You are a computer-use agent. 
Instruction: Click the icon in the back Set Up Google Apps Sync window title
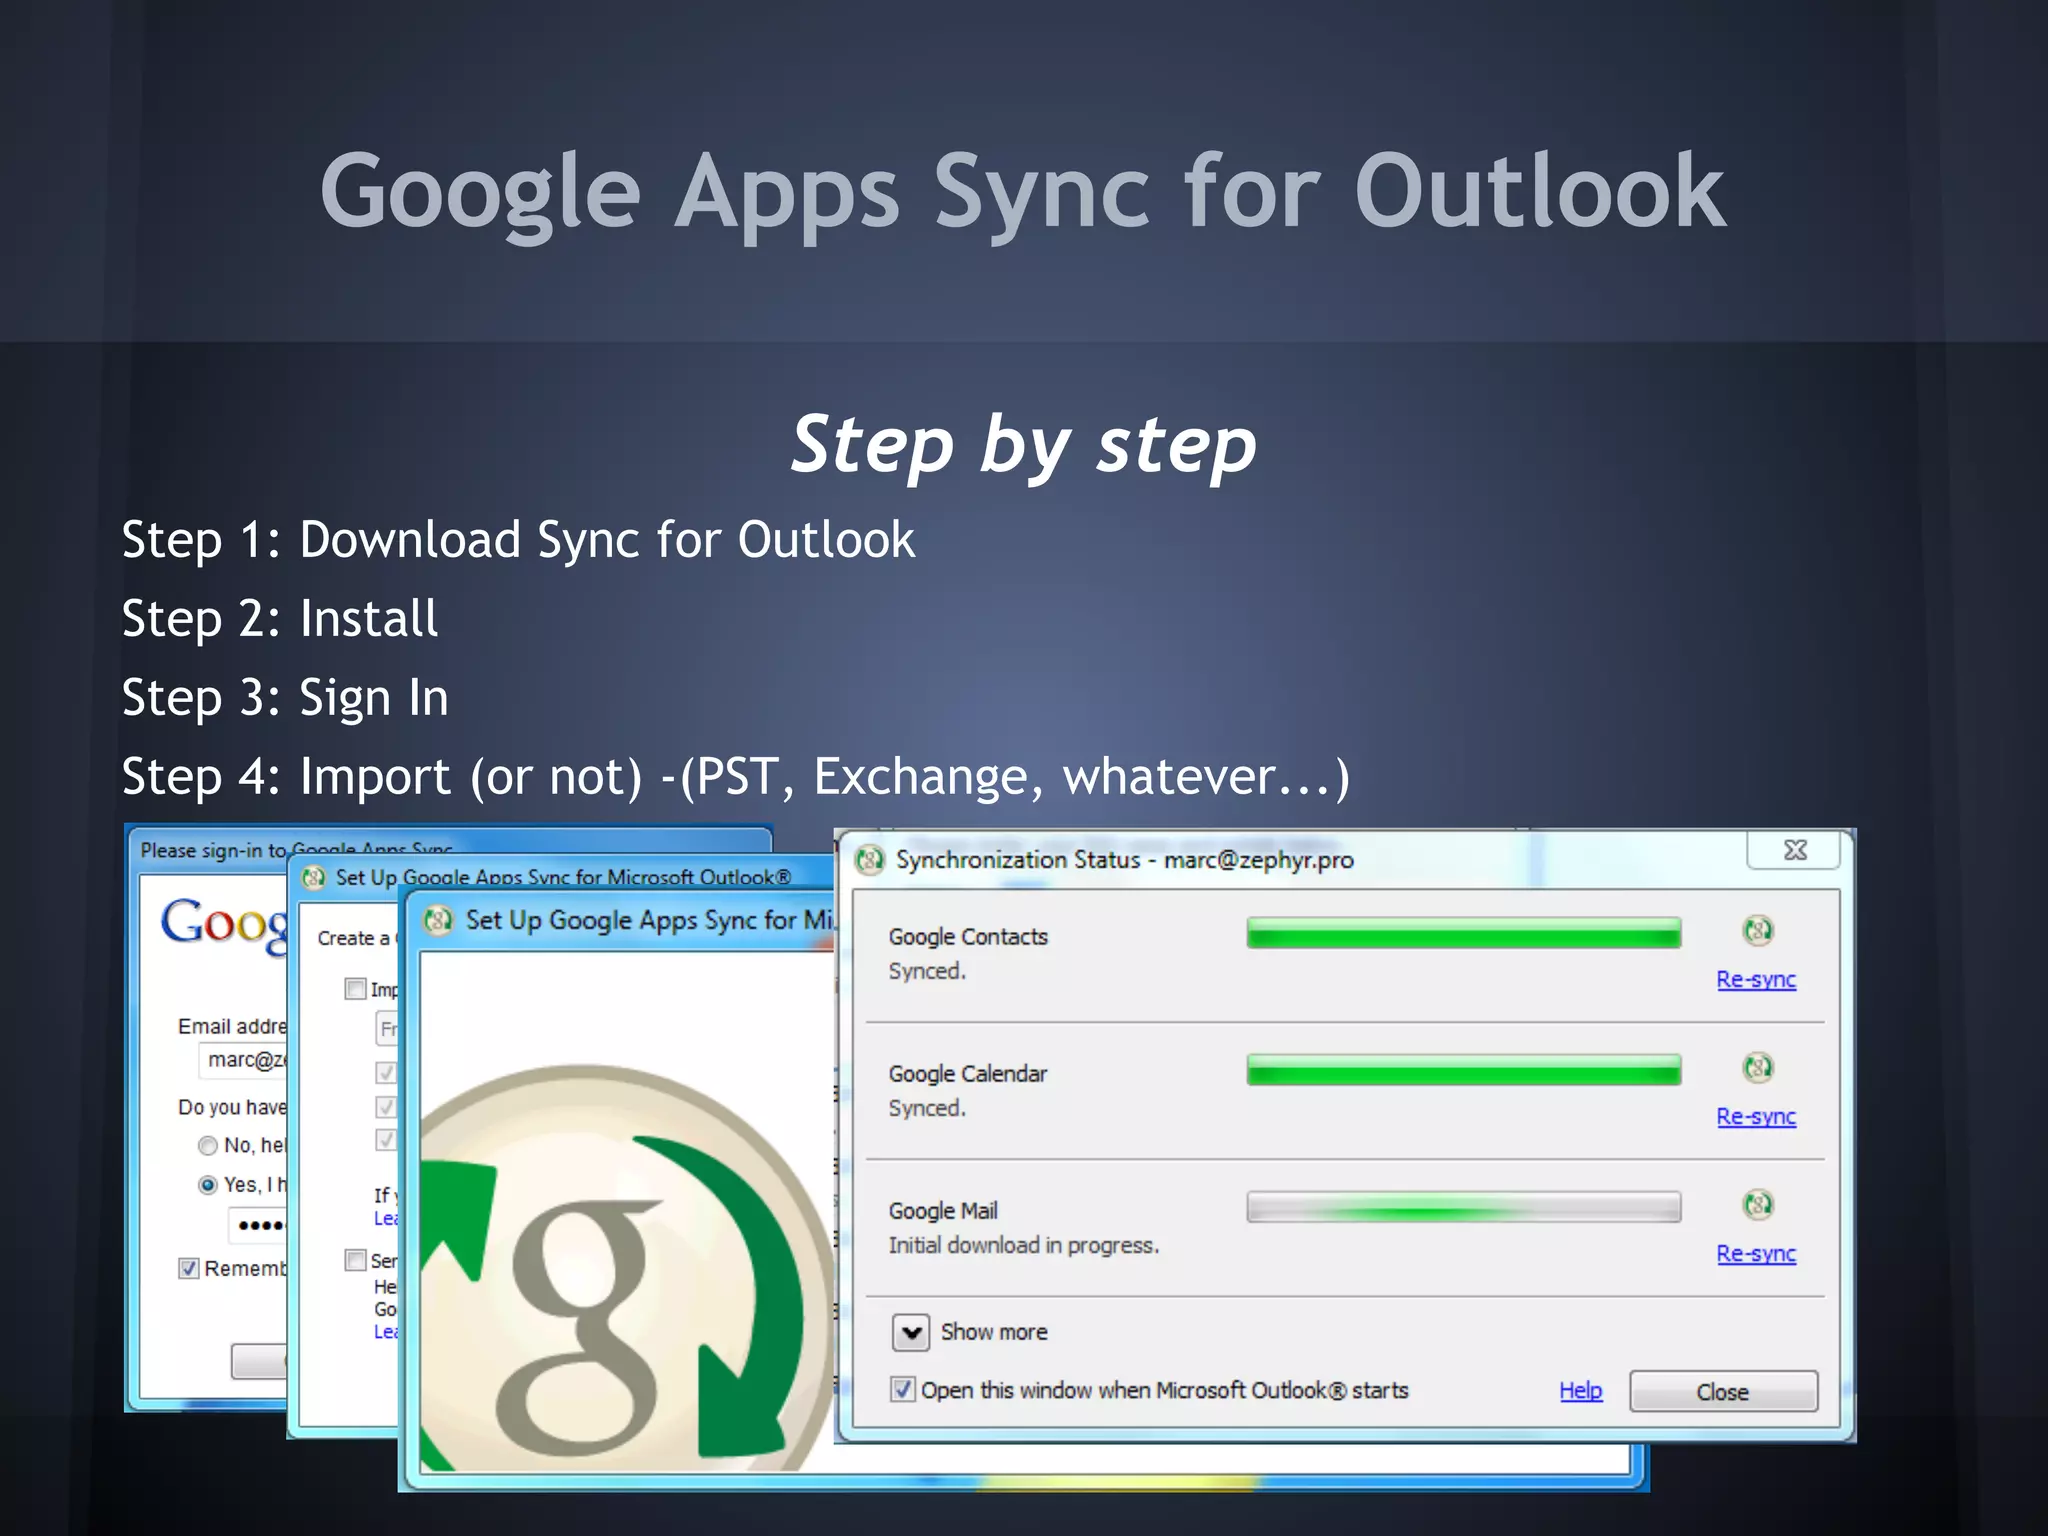(x=314, y=878)
